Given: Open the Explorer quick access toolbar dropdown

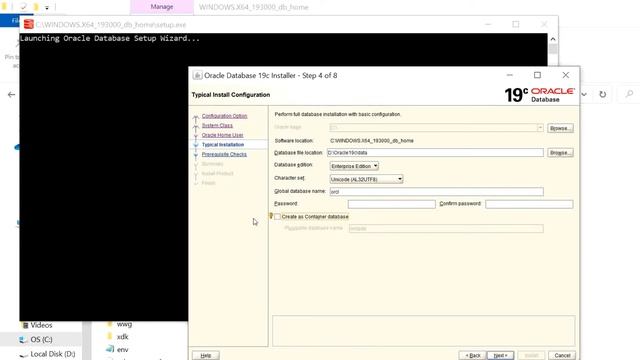Looking at the screenshot, I should tap(47, 7).
